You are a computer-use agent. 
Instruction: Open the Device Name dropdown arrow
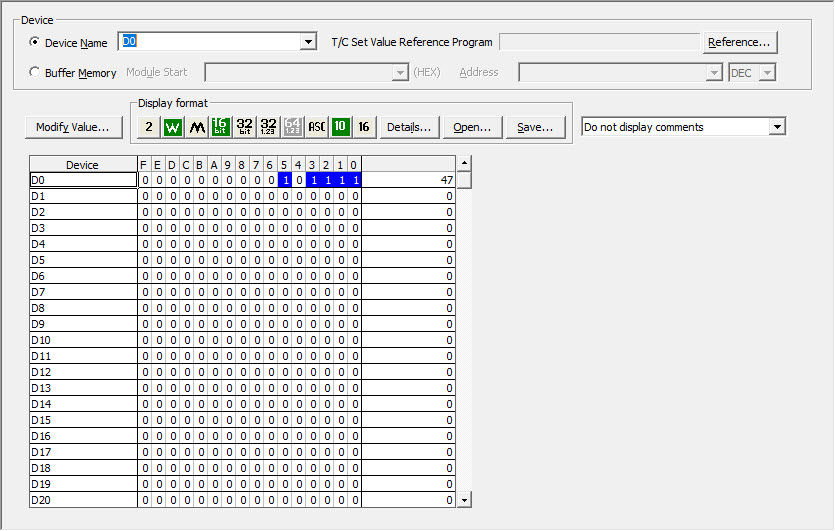308,42
